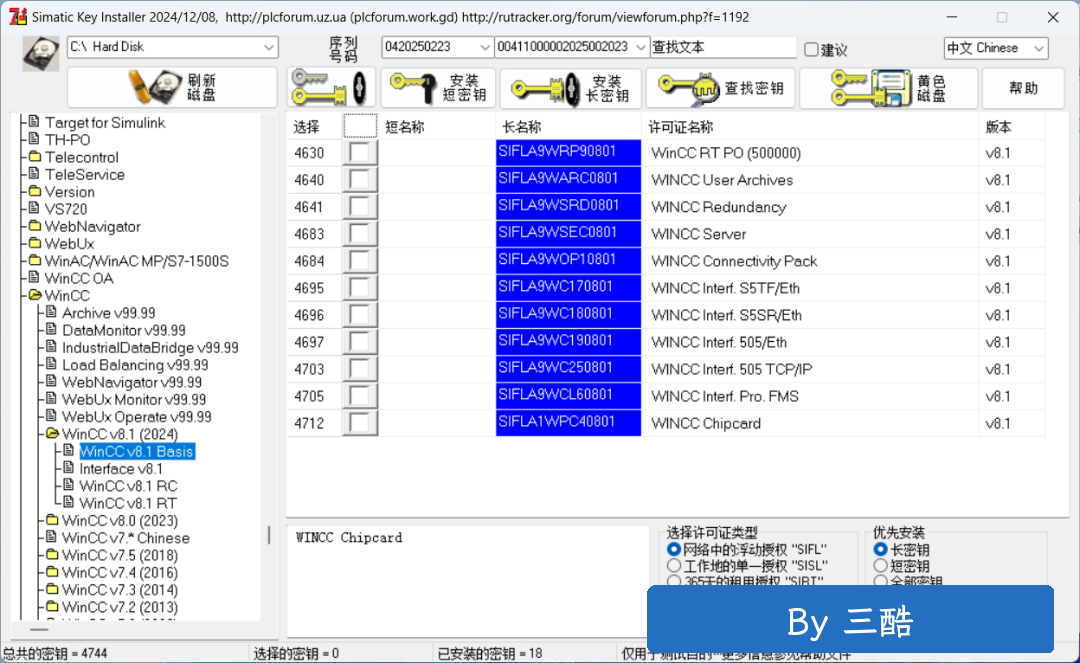
Task: Click the Simatic Key Installer title bar icon
Action: pos(18,17)
